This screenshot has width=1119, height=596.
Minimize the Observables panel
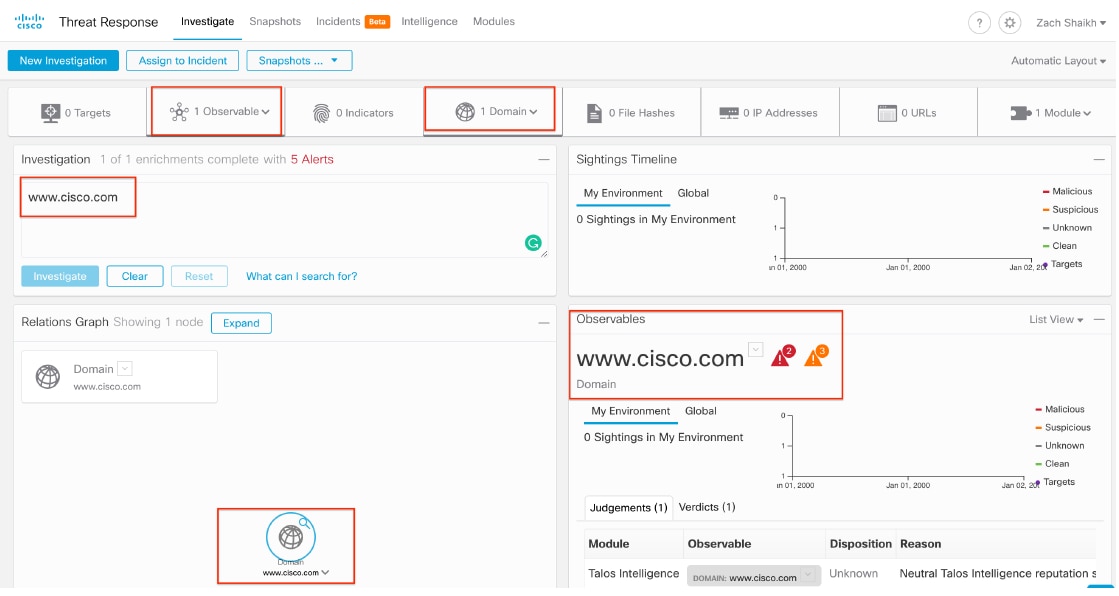click(1099, 320)
